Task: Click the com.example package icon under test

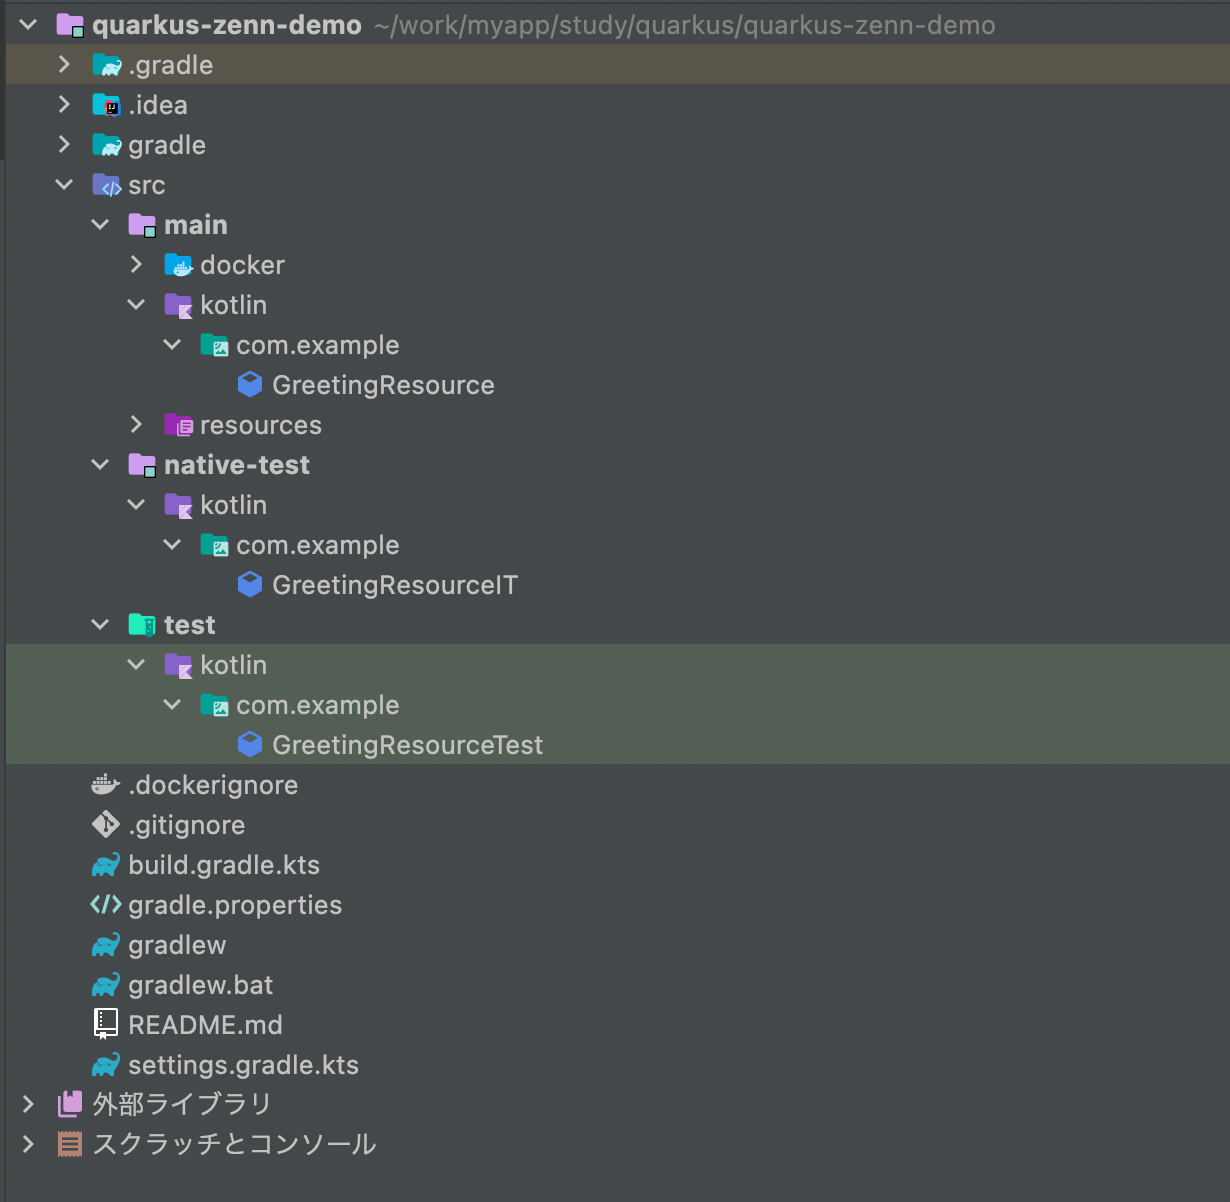Action: [x=215, y=705]
